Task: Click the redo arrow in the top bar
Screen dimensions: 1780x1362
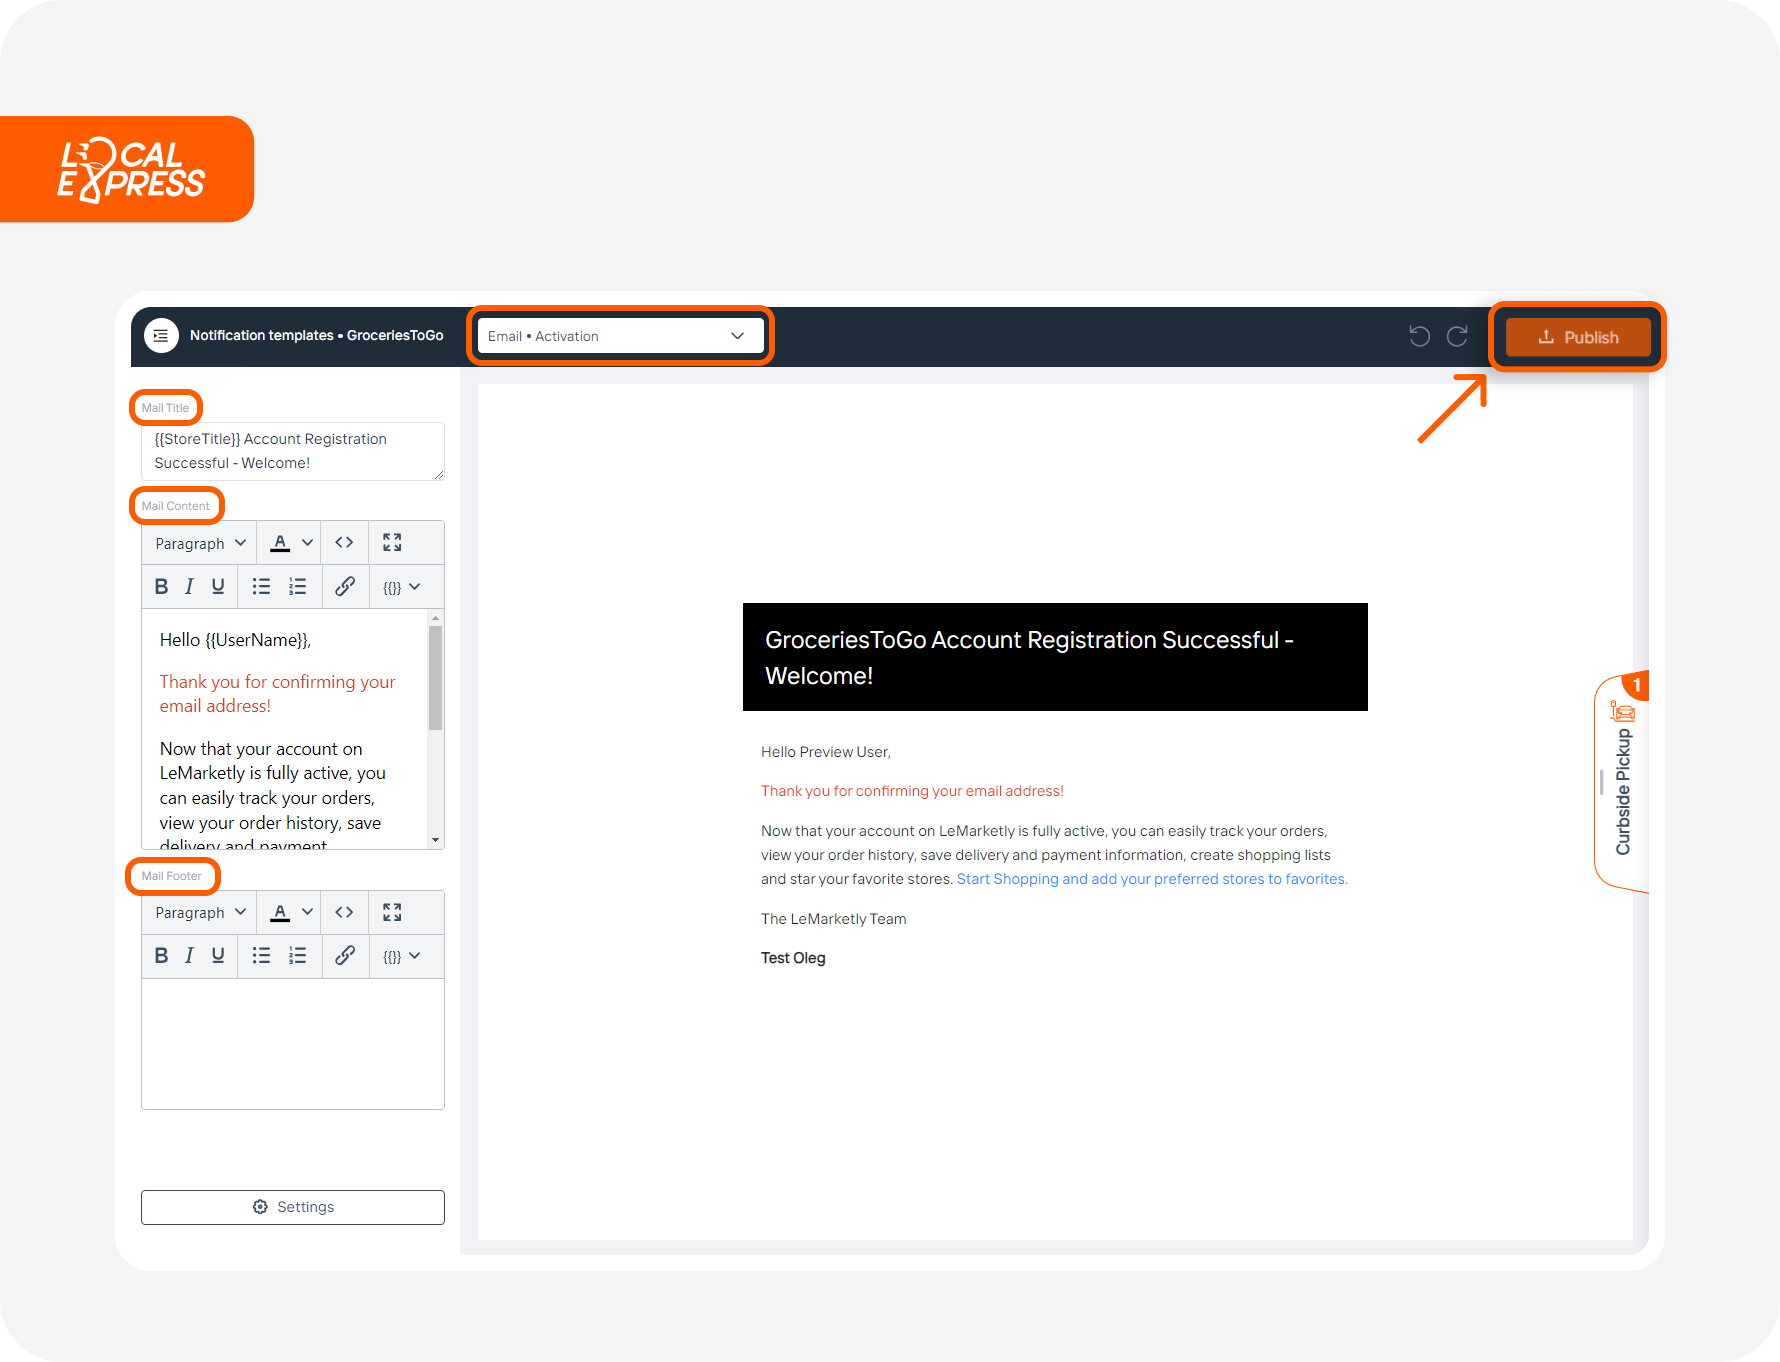Action: pyautogui.click(x=1456, y=336)
